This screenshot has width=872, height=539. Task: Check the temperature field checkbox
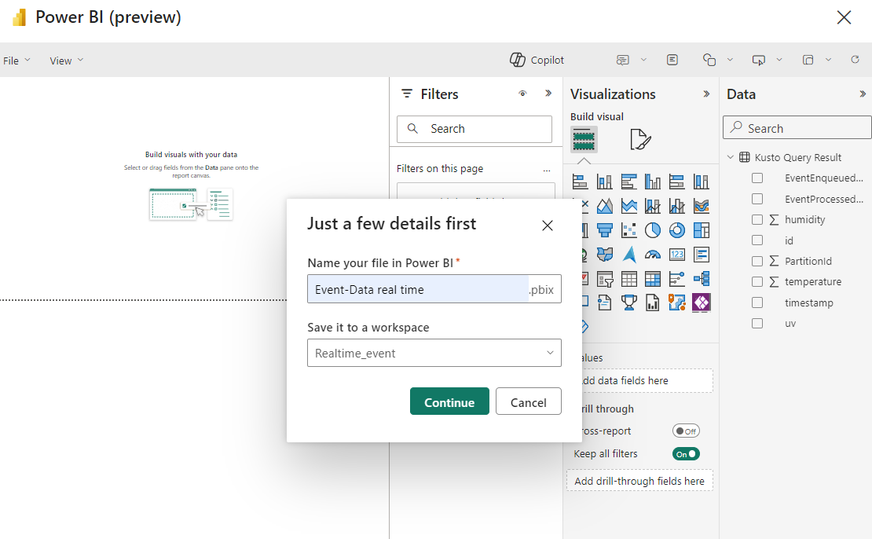pos(757,281)
